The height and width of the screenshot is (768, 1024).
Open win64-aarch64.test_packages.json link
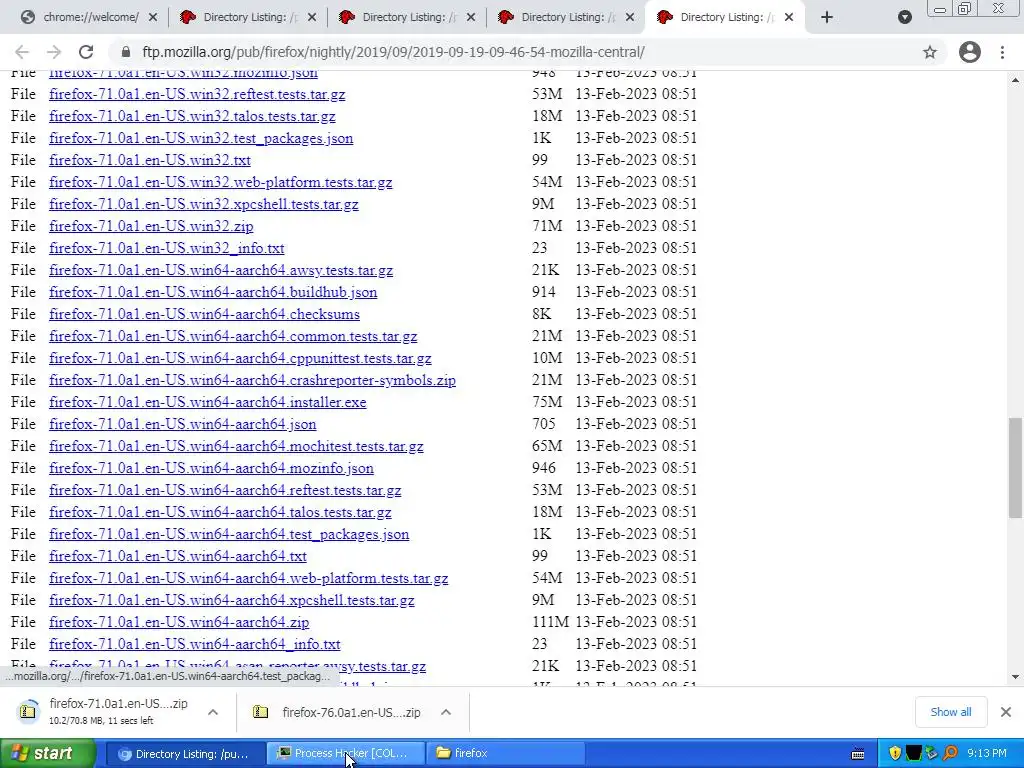tap(229, 534)
